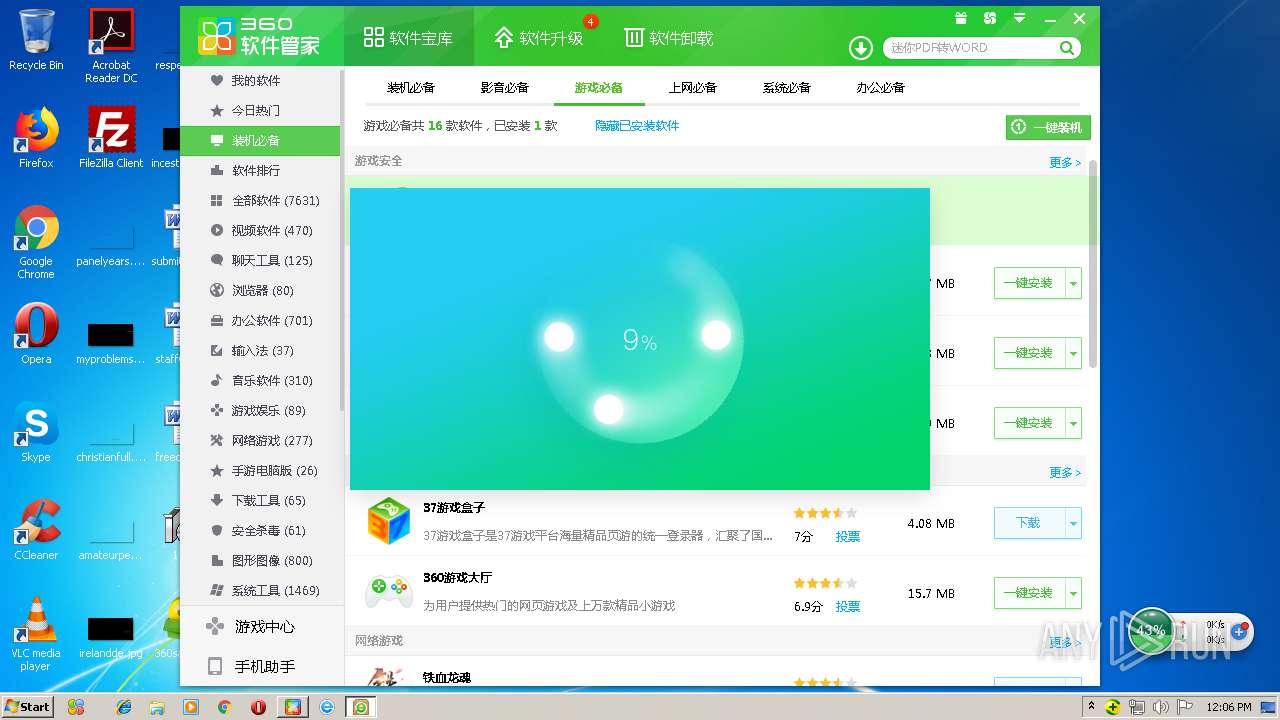Switch to 系统必备 tab
This screenshot has width=1280, height=720.
(786, 88)
